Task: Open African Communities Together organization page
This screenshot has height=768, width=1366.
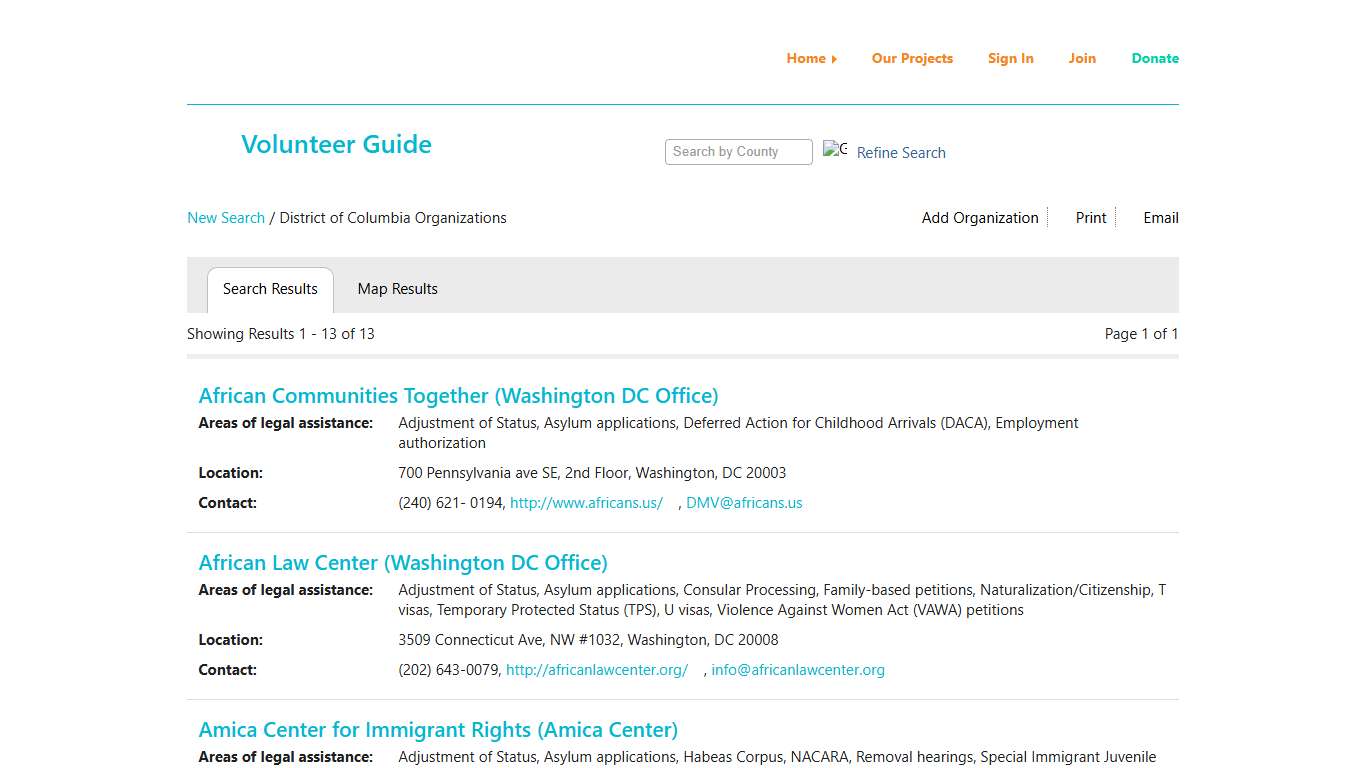Action: coord(459,395)
